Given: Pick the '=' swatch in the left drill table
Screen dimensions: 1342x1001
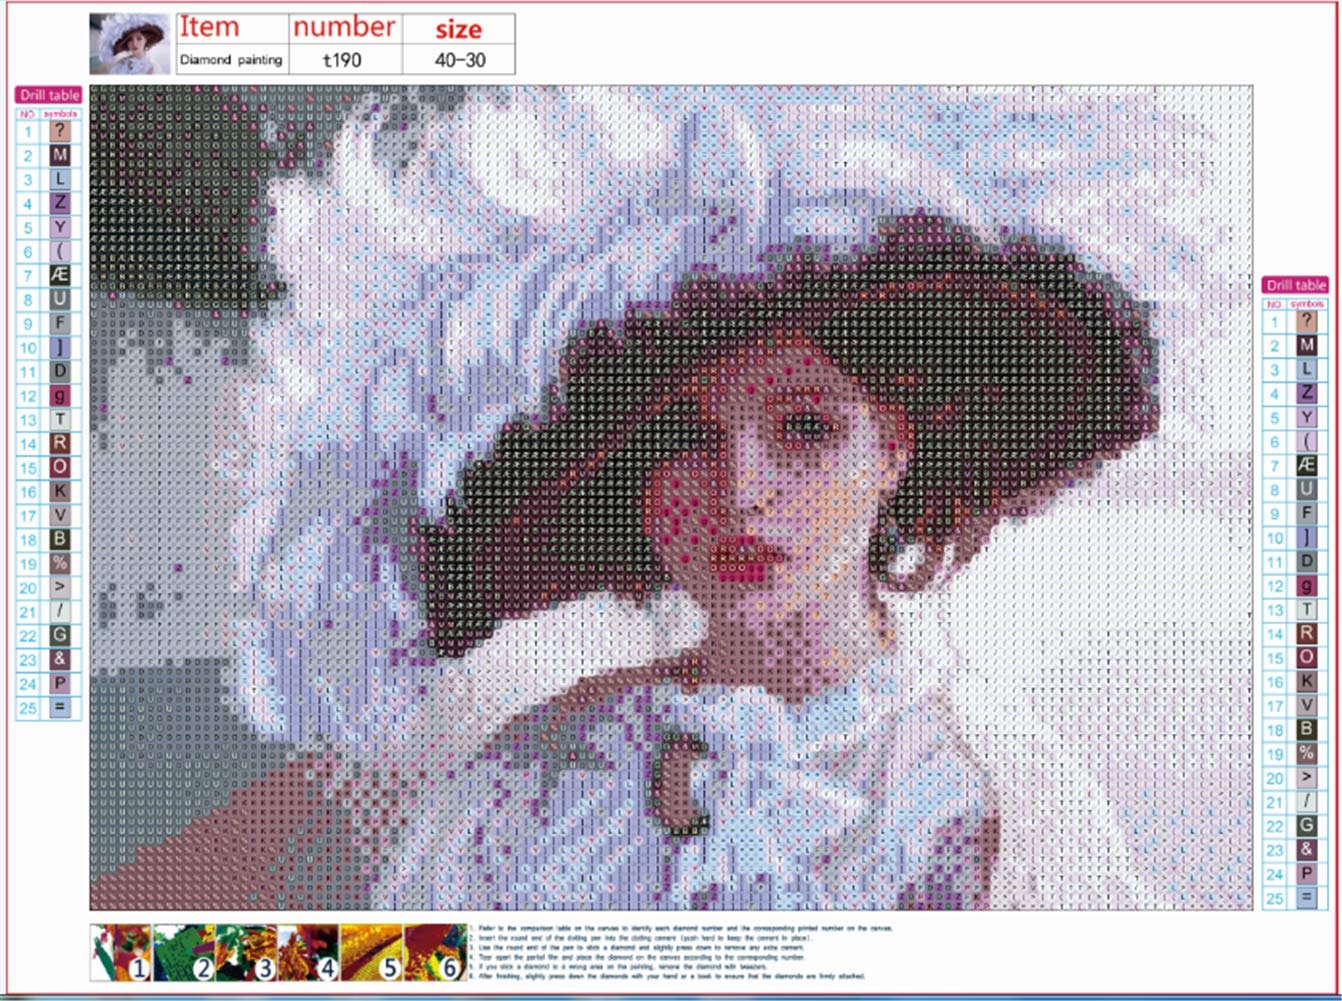Looking at the screenshot, I should [61, 707].
